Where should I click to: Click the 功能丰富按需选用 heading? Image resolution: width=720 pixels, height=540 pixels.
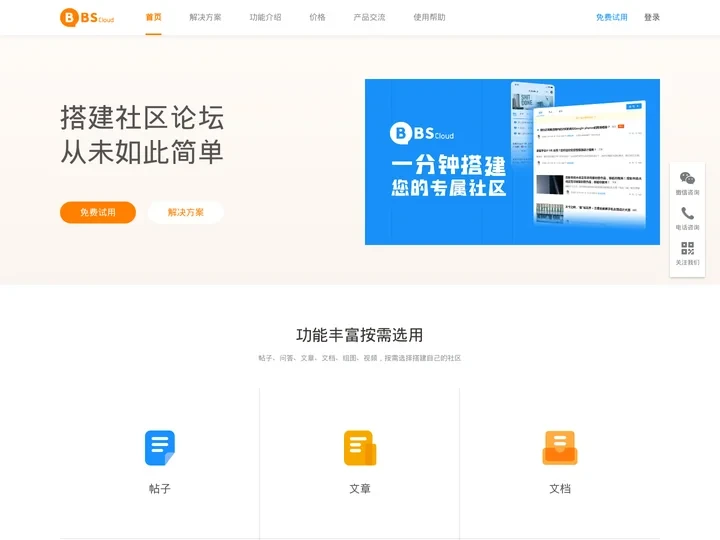tap(360, 335)
